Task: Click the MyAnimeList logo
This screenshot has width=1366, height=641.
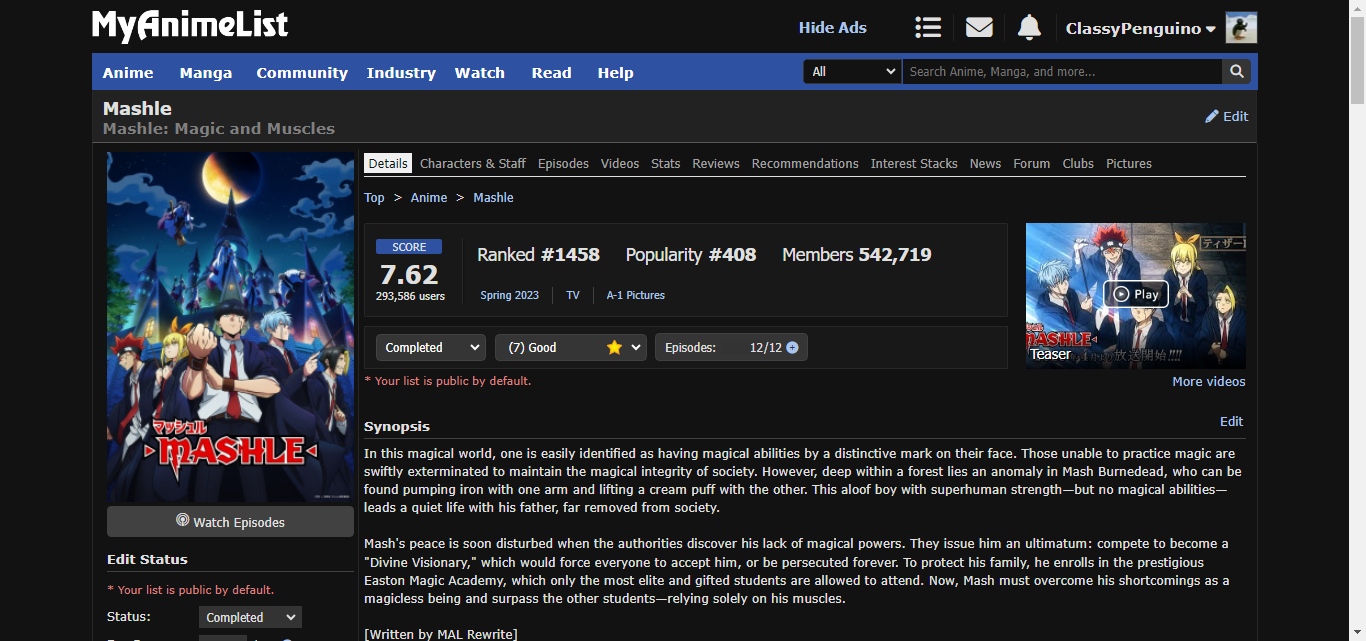Action: coord(190,26)
